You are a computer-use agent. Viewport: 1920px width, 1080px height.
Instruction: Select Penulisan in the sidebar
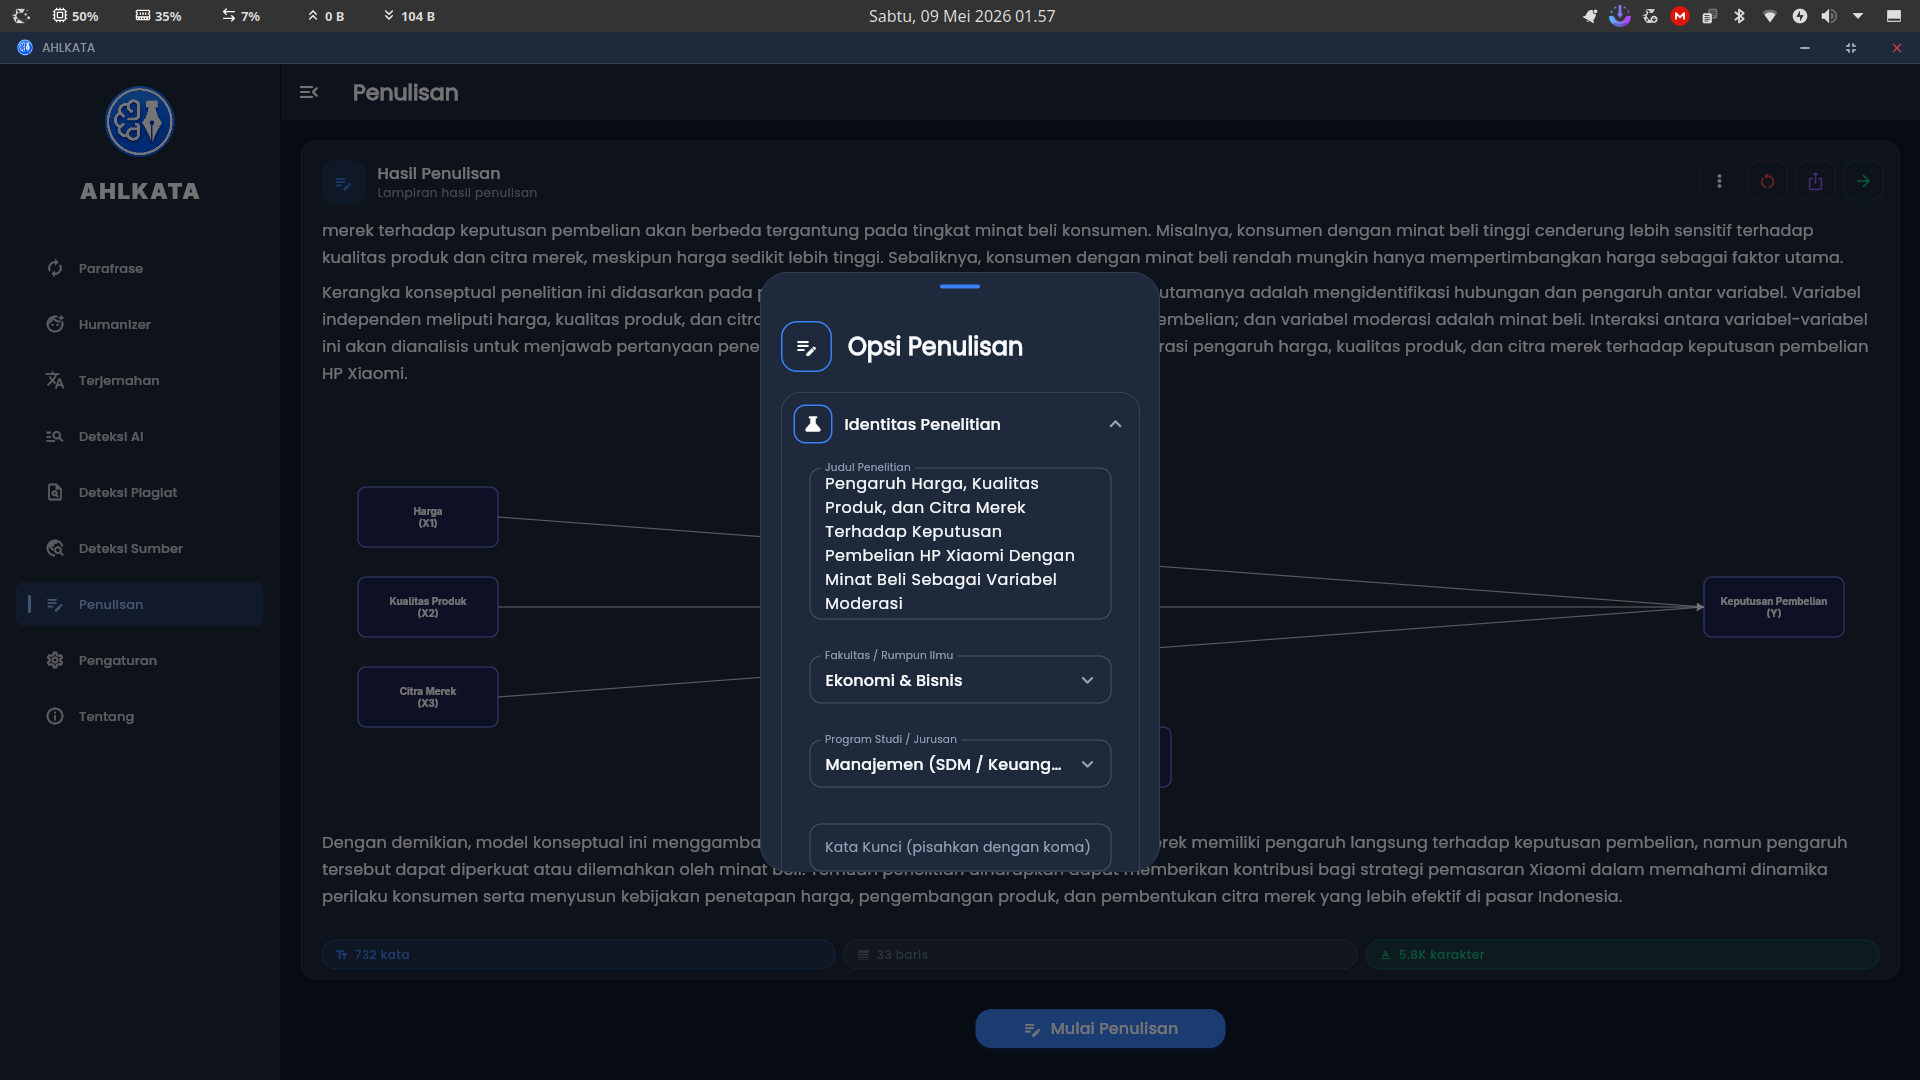coord(140,604)
